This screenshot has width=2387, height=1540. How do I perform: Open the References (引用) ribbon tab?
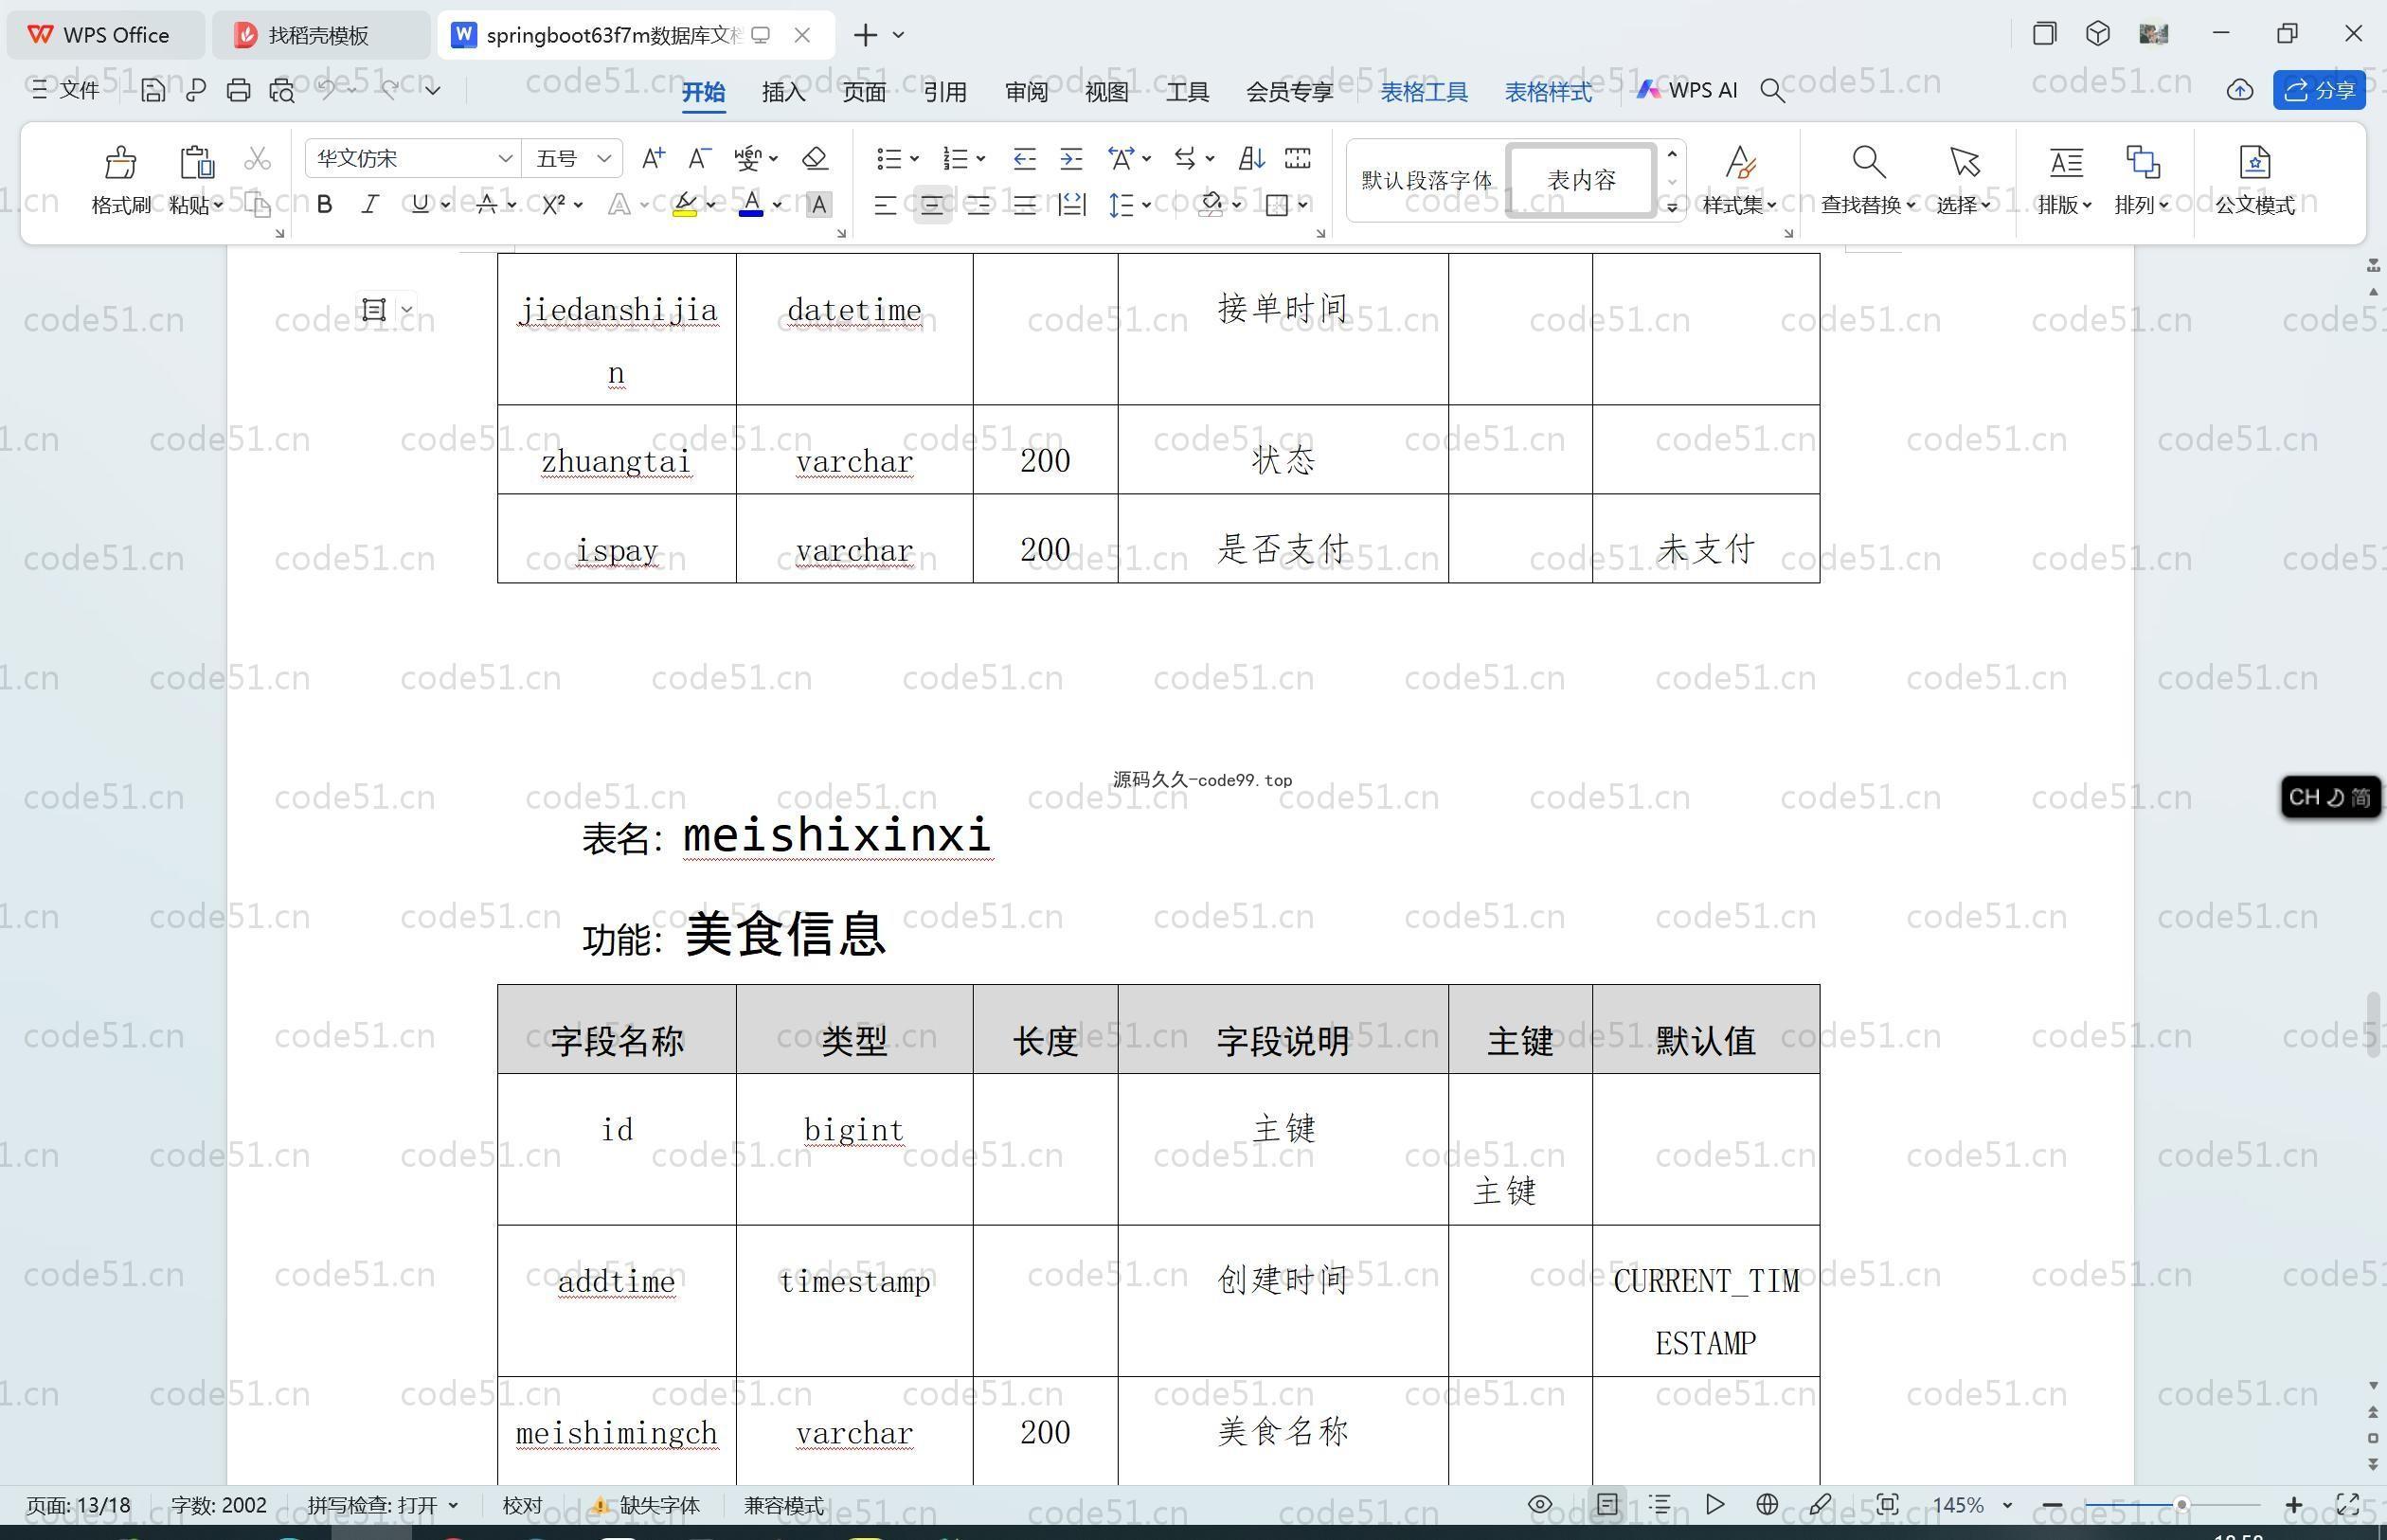[945, 91]
